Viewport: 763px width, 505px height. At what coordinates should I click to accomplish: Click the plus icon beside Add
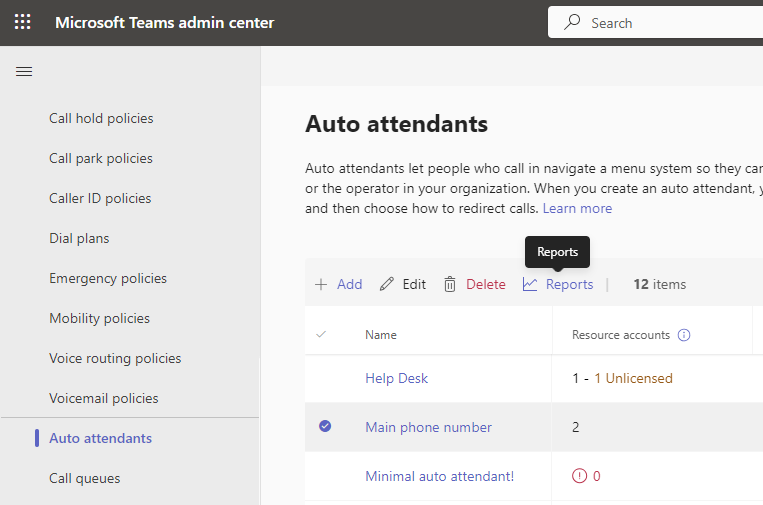click(321, 284)
